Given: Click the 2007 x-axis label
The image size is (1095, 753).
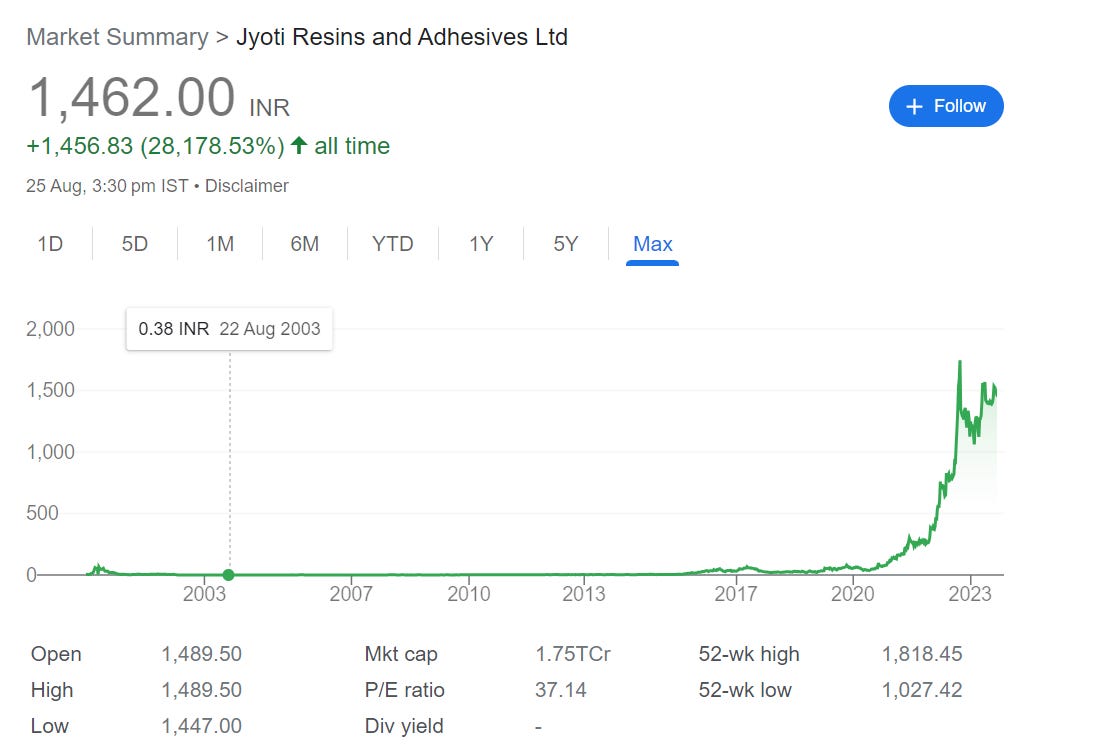Looking at the screenshot, I should [351, 594].
